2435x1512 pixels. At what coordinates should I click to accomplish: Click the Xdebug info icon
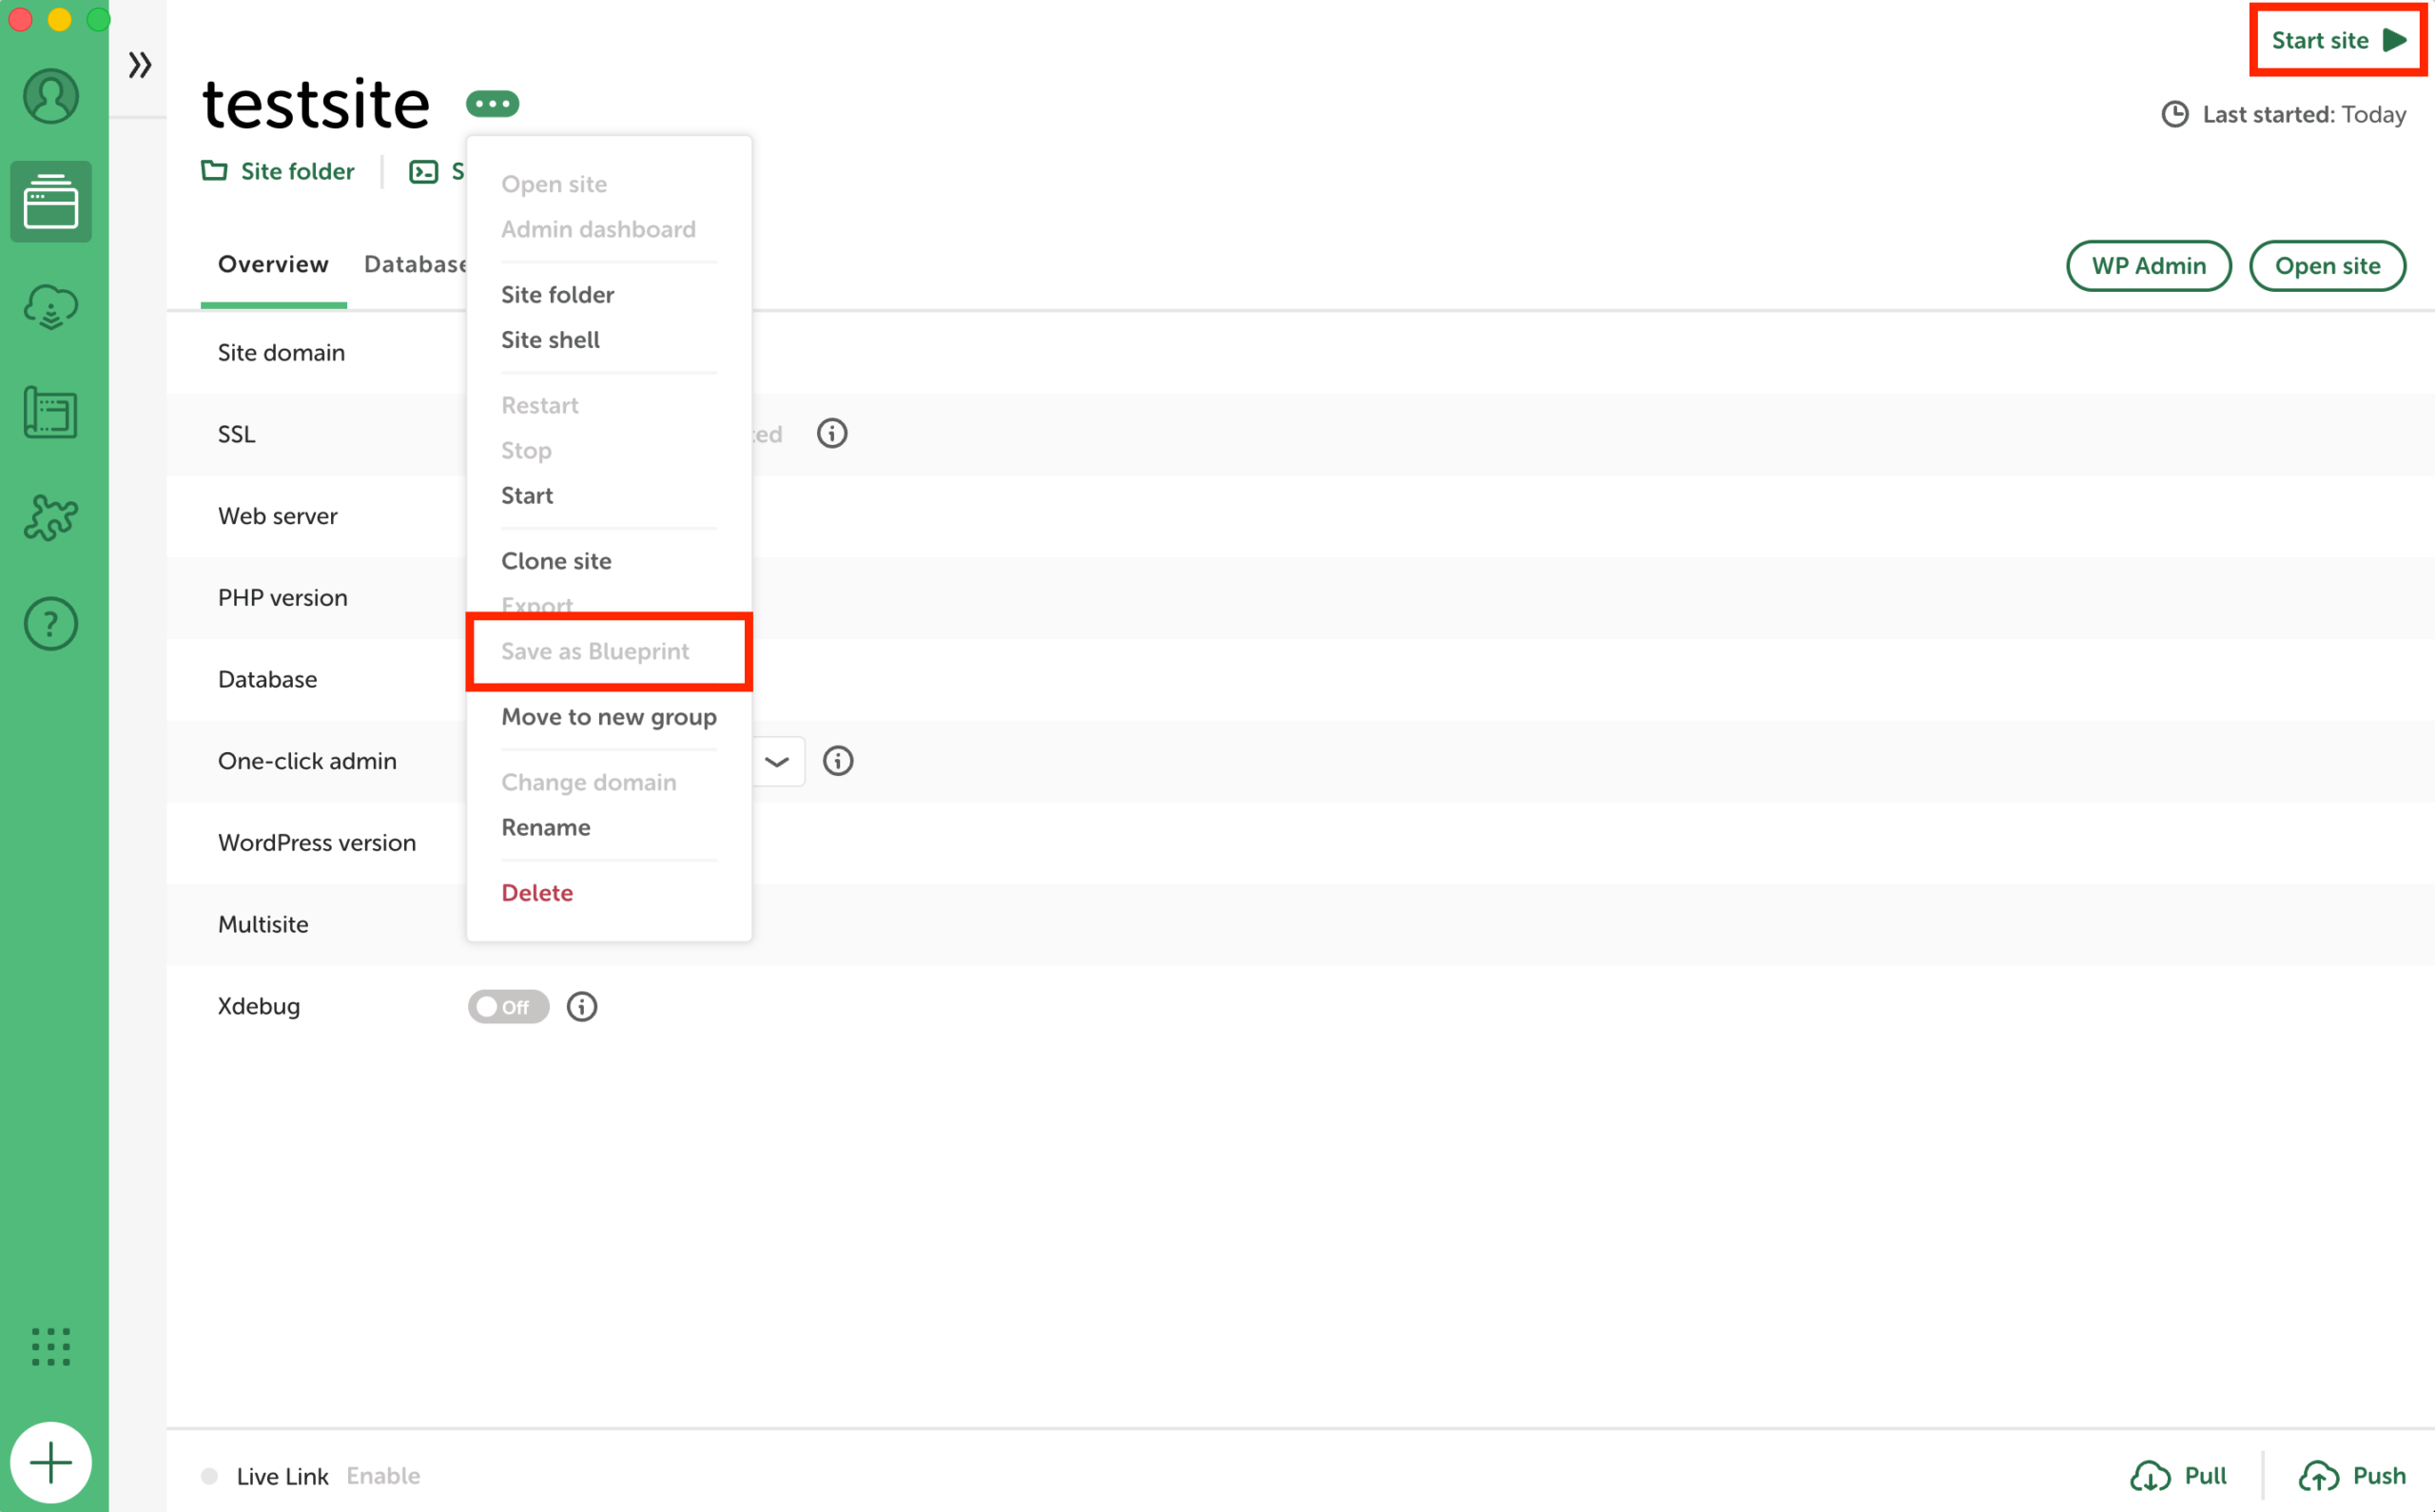click(x=582, y=1006)
